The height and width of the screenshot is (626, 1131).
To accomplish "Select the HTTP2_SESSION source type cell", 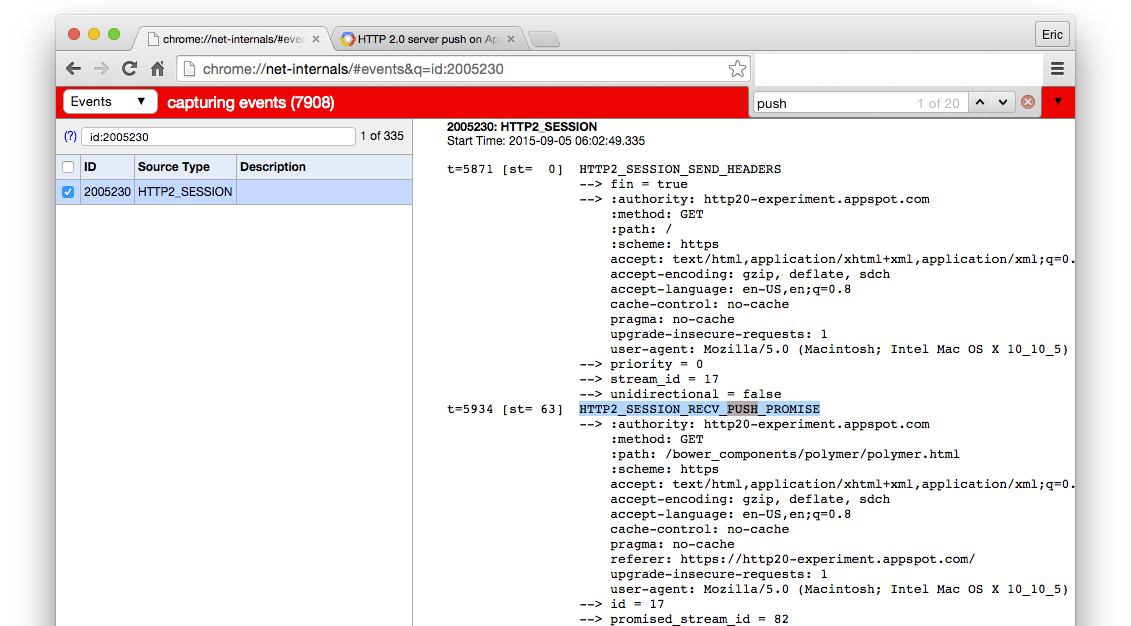I will [185, 192].
